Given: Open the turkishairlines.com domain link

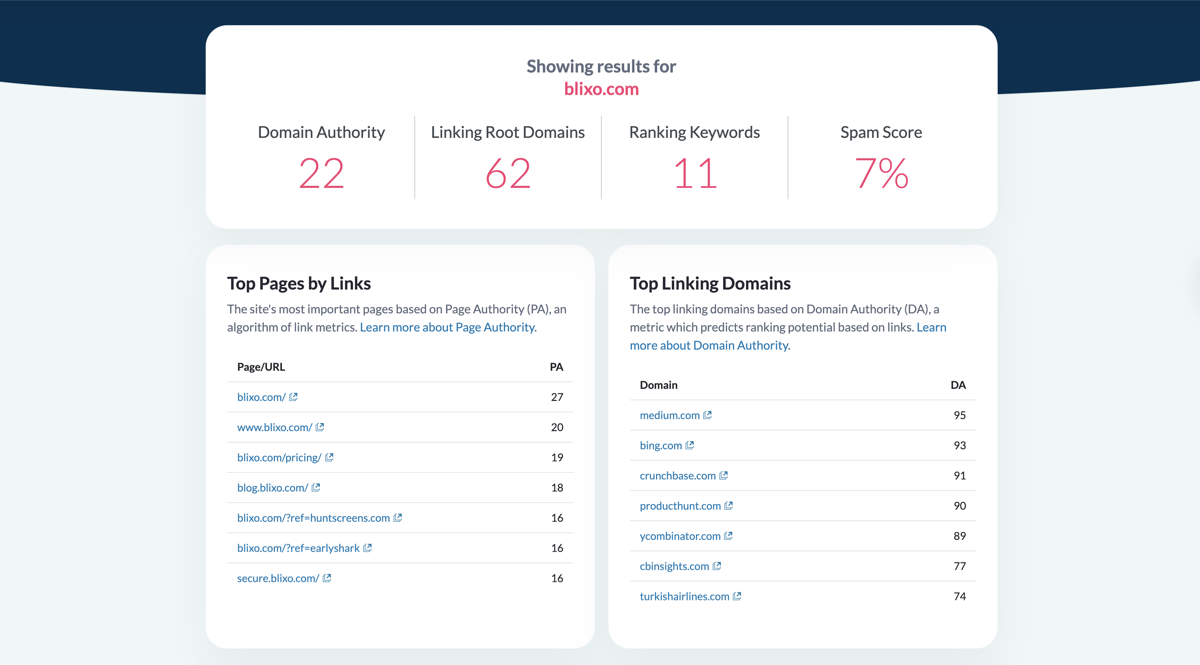Looking at the screenshot, I should point(685,596).
